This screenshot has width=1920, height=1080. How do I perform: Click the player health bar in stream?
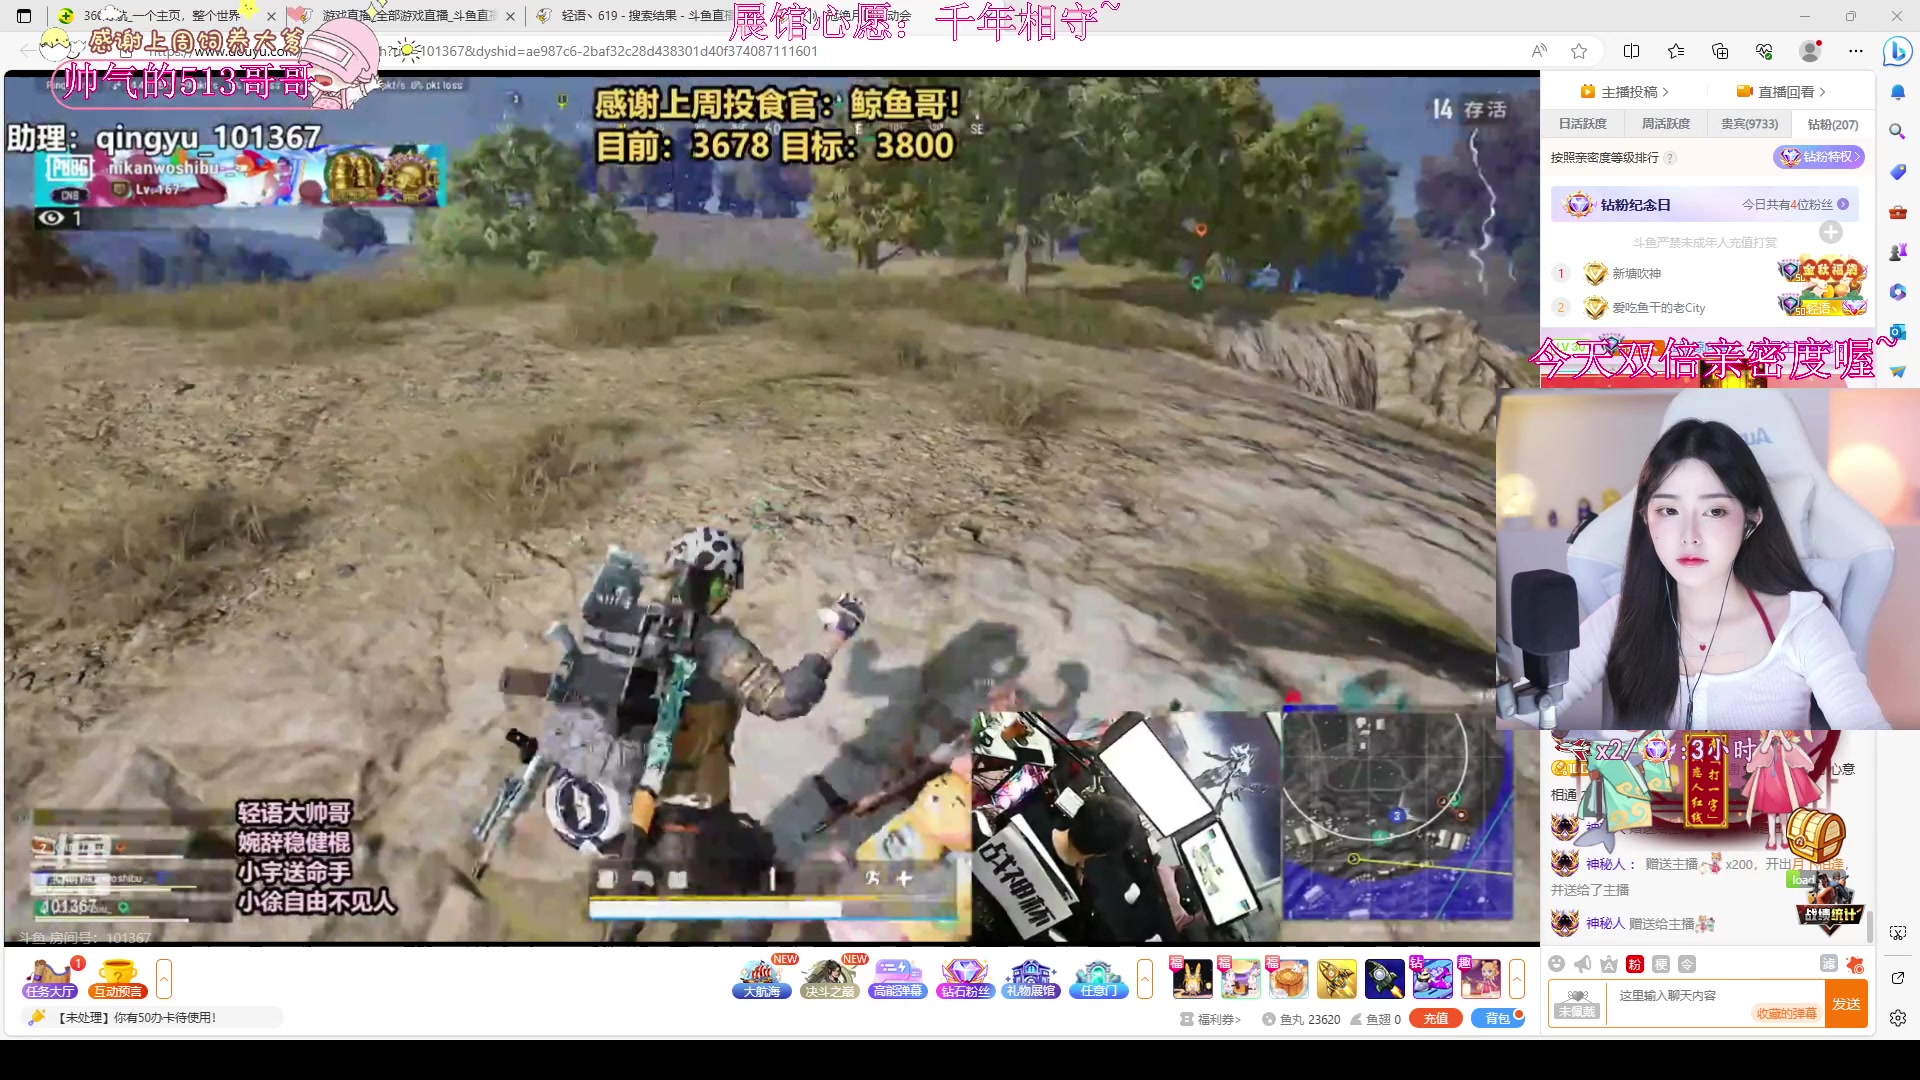[x=772, y=908]
